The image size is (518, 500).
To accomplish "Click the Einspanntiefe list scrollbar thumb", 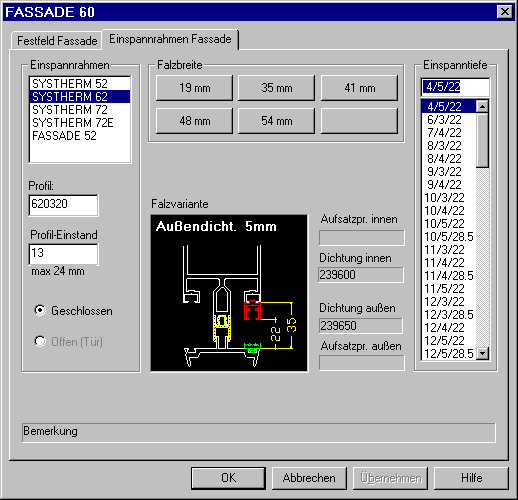I will pyautogui.click(x=482, y=140).
